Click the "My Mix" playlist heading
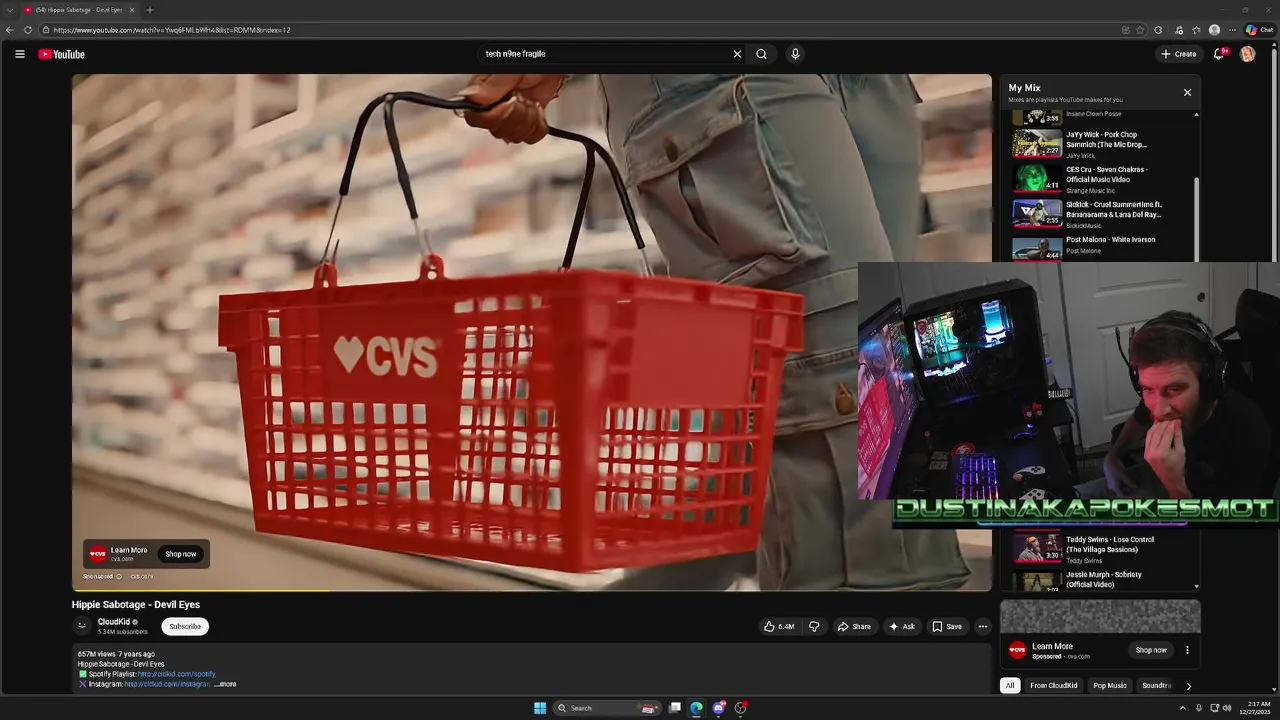Image resolution: width=1280 pixels, height=720 pixels. [x=1024, y=88]
